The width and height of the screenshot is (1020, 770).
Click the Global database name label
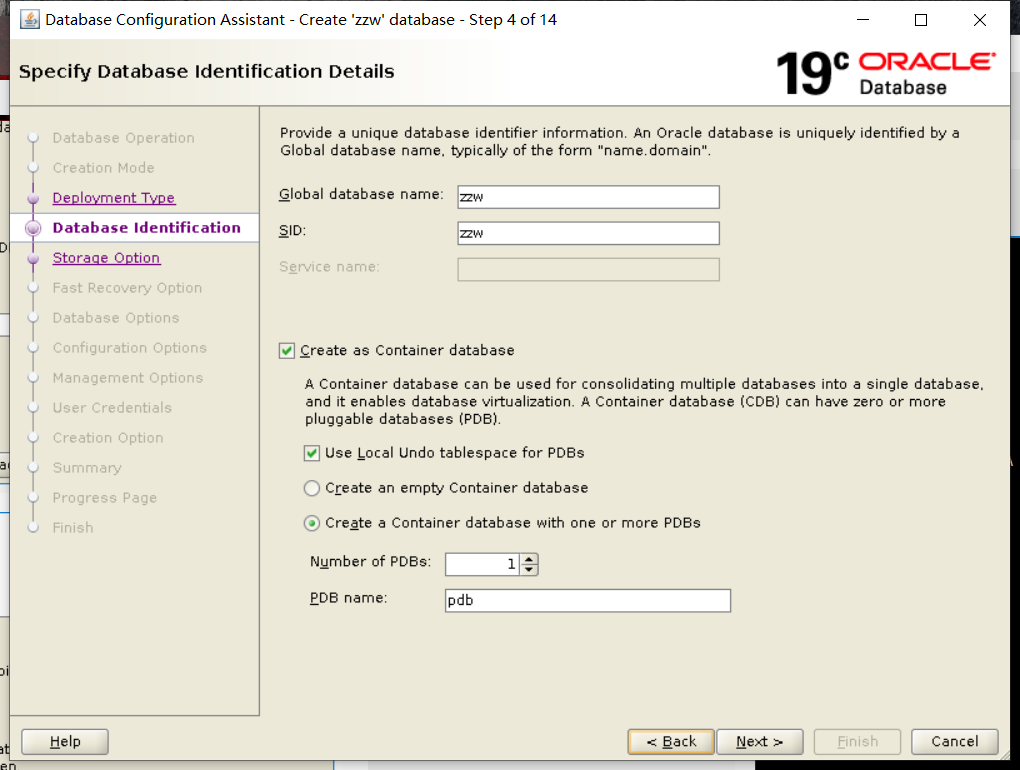361,194
